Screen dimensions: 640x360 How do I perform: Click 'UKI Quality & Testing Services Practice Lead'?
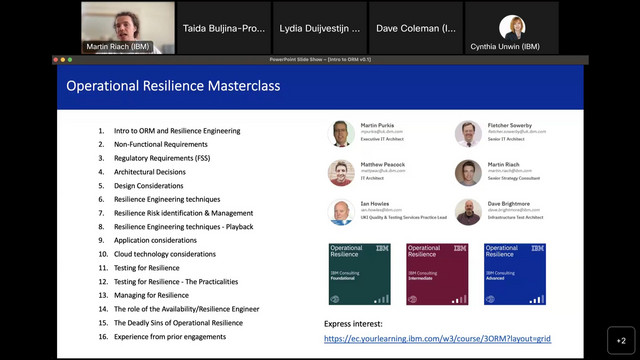pos(404,218)
